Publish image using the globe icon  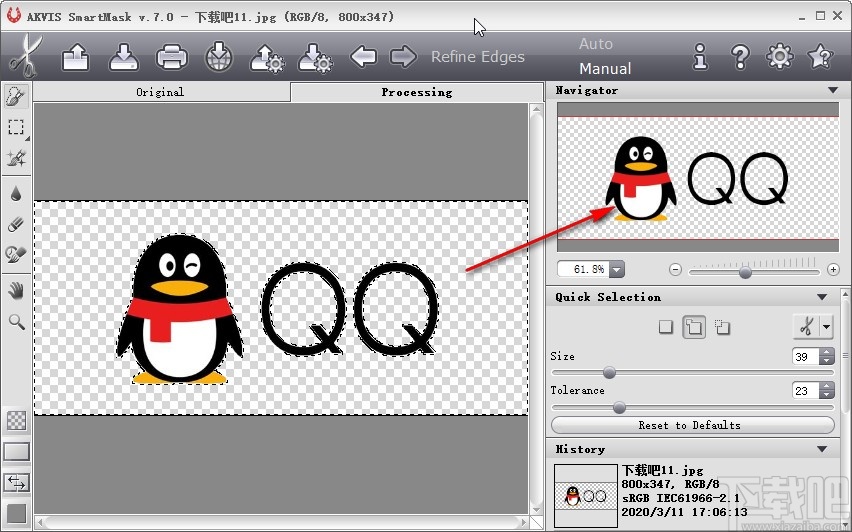coord(219,57)
